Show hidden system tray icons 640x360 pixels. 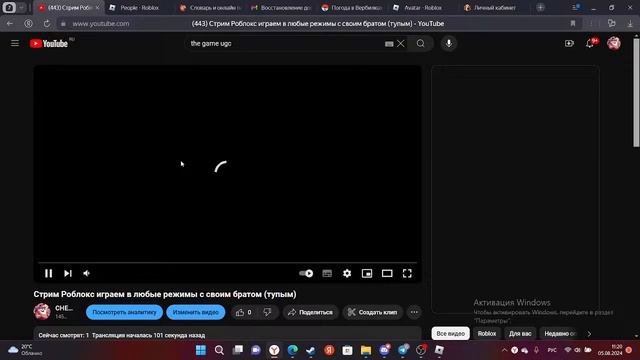click(504, 350)
